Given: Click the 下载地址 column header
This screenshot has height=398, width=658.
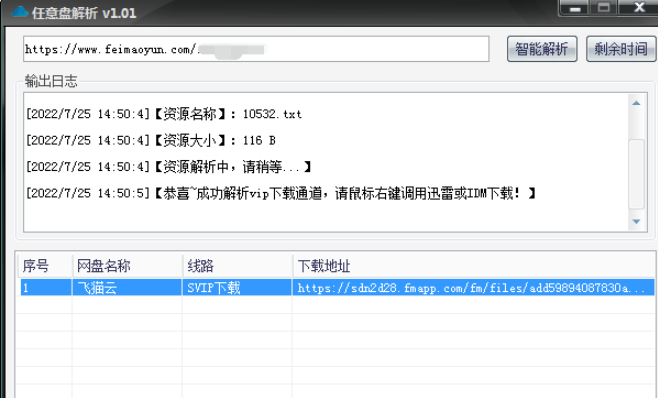Looking at the screenshot, I should [x=474, y=266].
